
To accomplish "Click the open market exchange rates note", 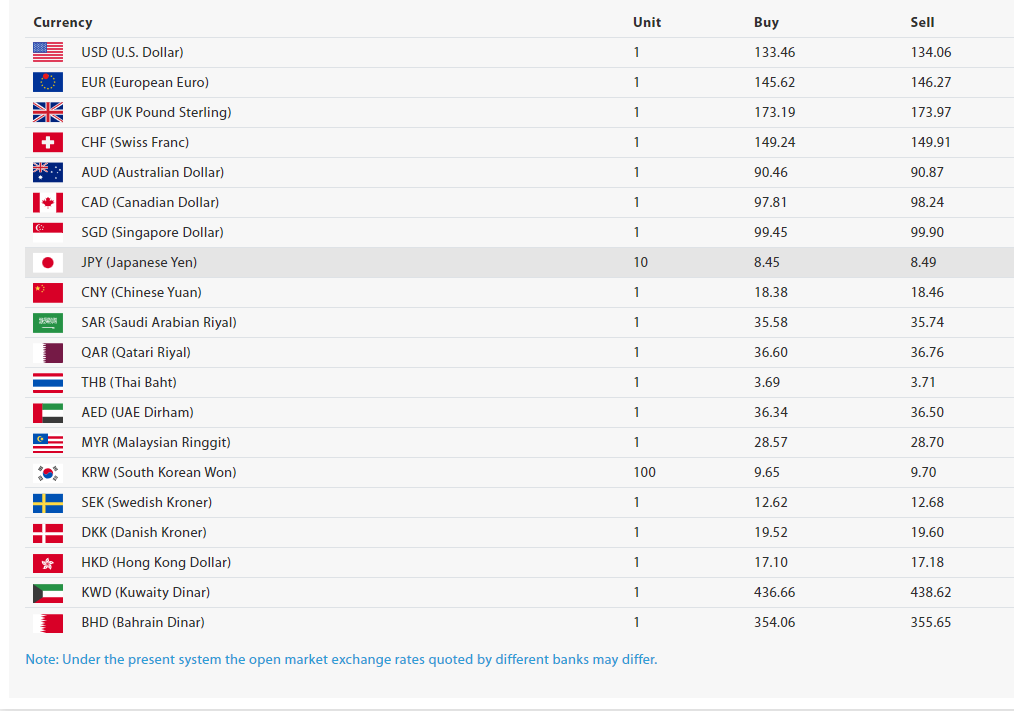I will click(341, 659).
